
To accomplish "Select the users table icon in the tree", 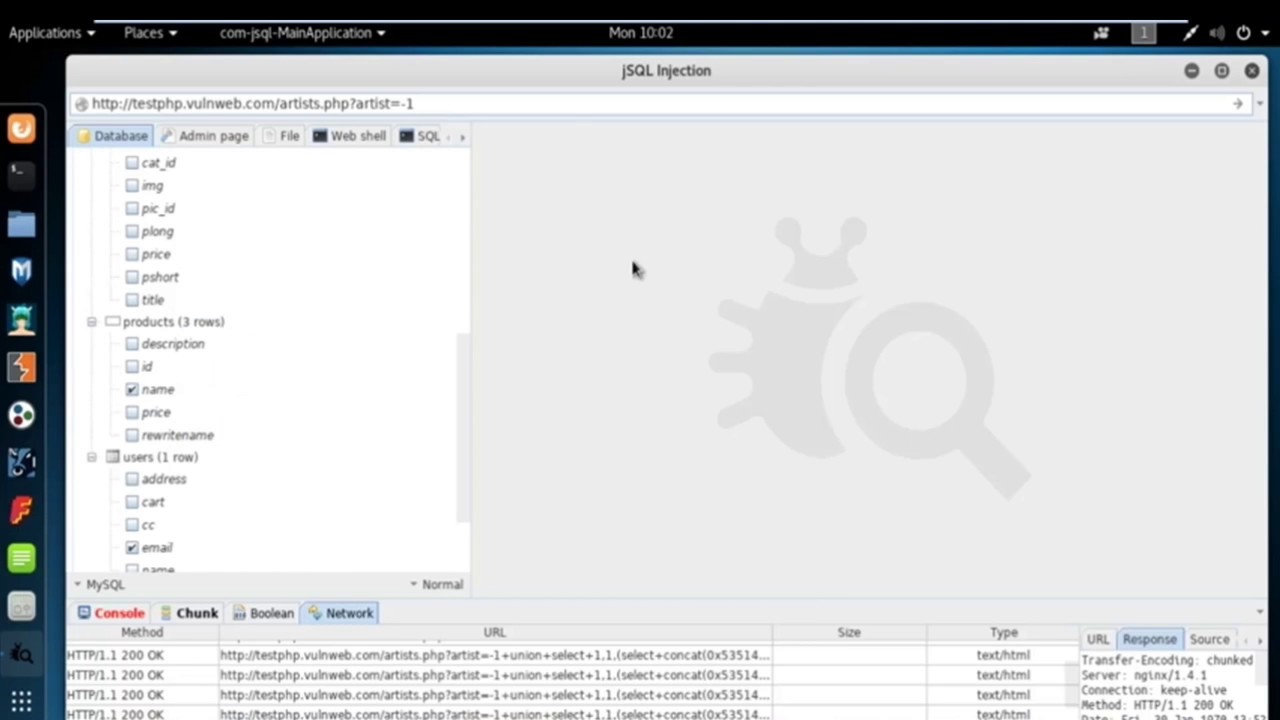I will (112, 457).
